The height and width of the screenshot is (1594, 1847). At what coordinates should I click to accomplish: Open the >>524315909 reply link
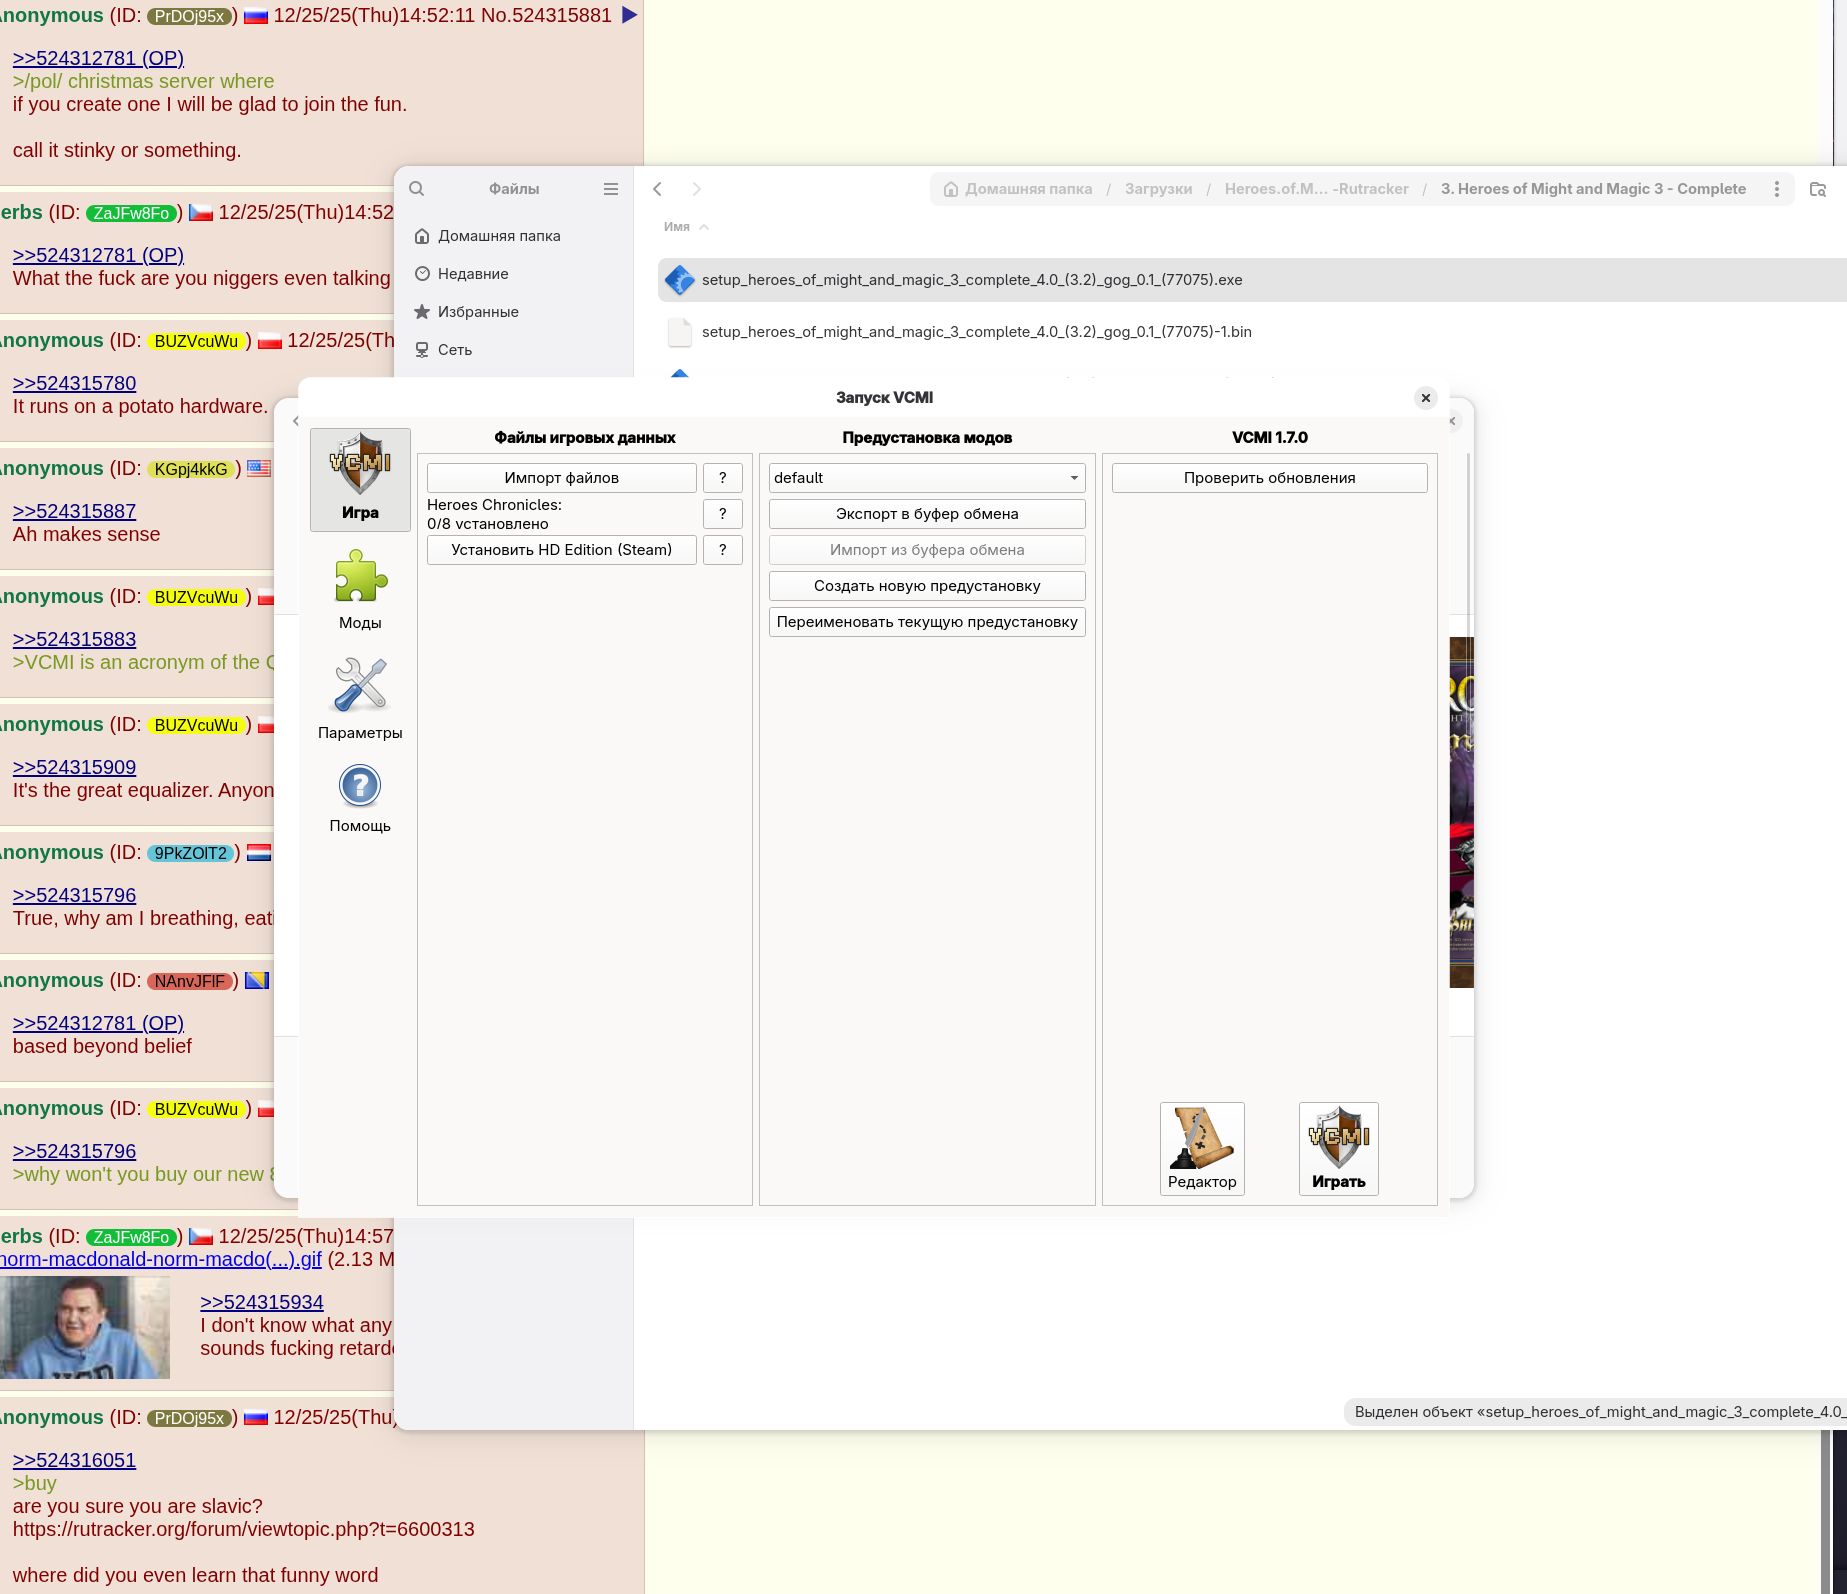click(x=74, y=767)
